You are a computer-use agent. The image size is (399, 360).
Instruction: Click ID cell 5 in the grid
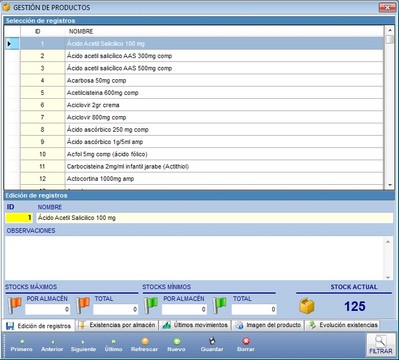pyautogui.click(x=42, y=93)
